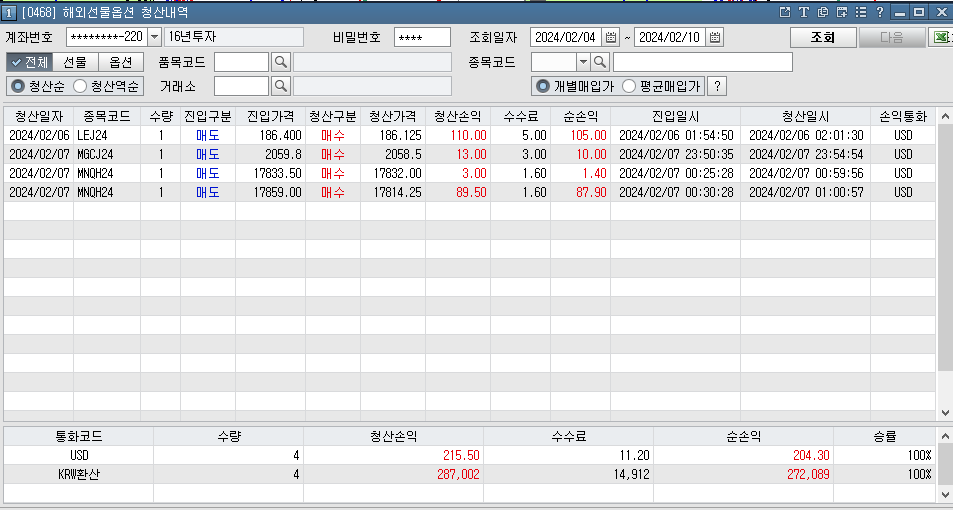Image resolution: width=953 pixels, height=510 pixels.
Task: Click the 품목코드 search magnifier icon
Action: [280, 62]
